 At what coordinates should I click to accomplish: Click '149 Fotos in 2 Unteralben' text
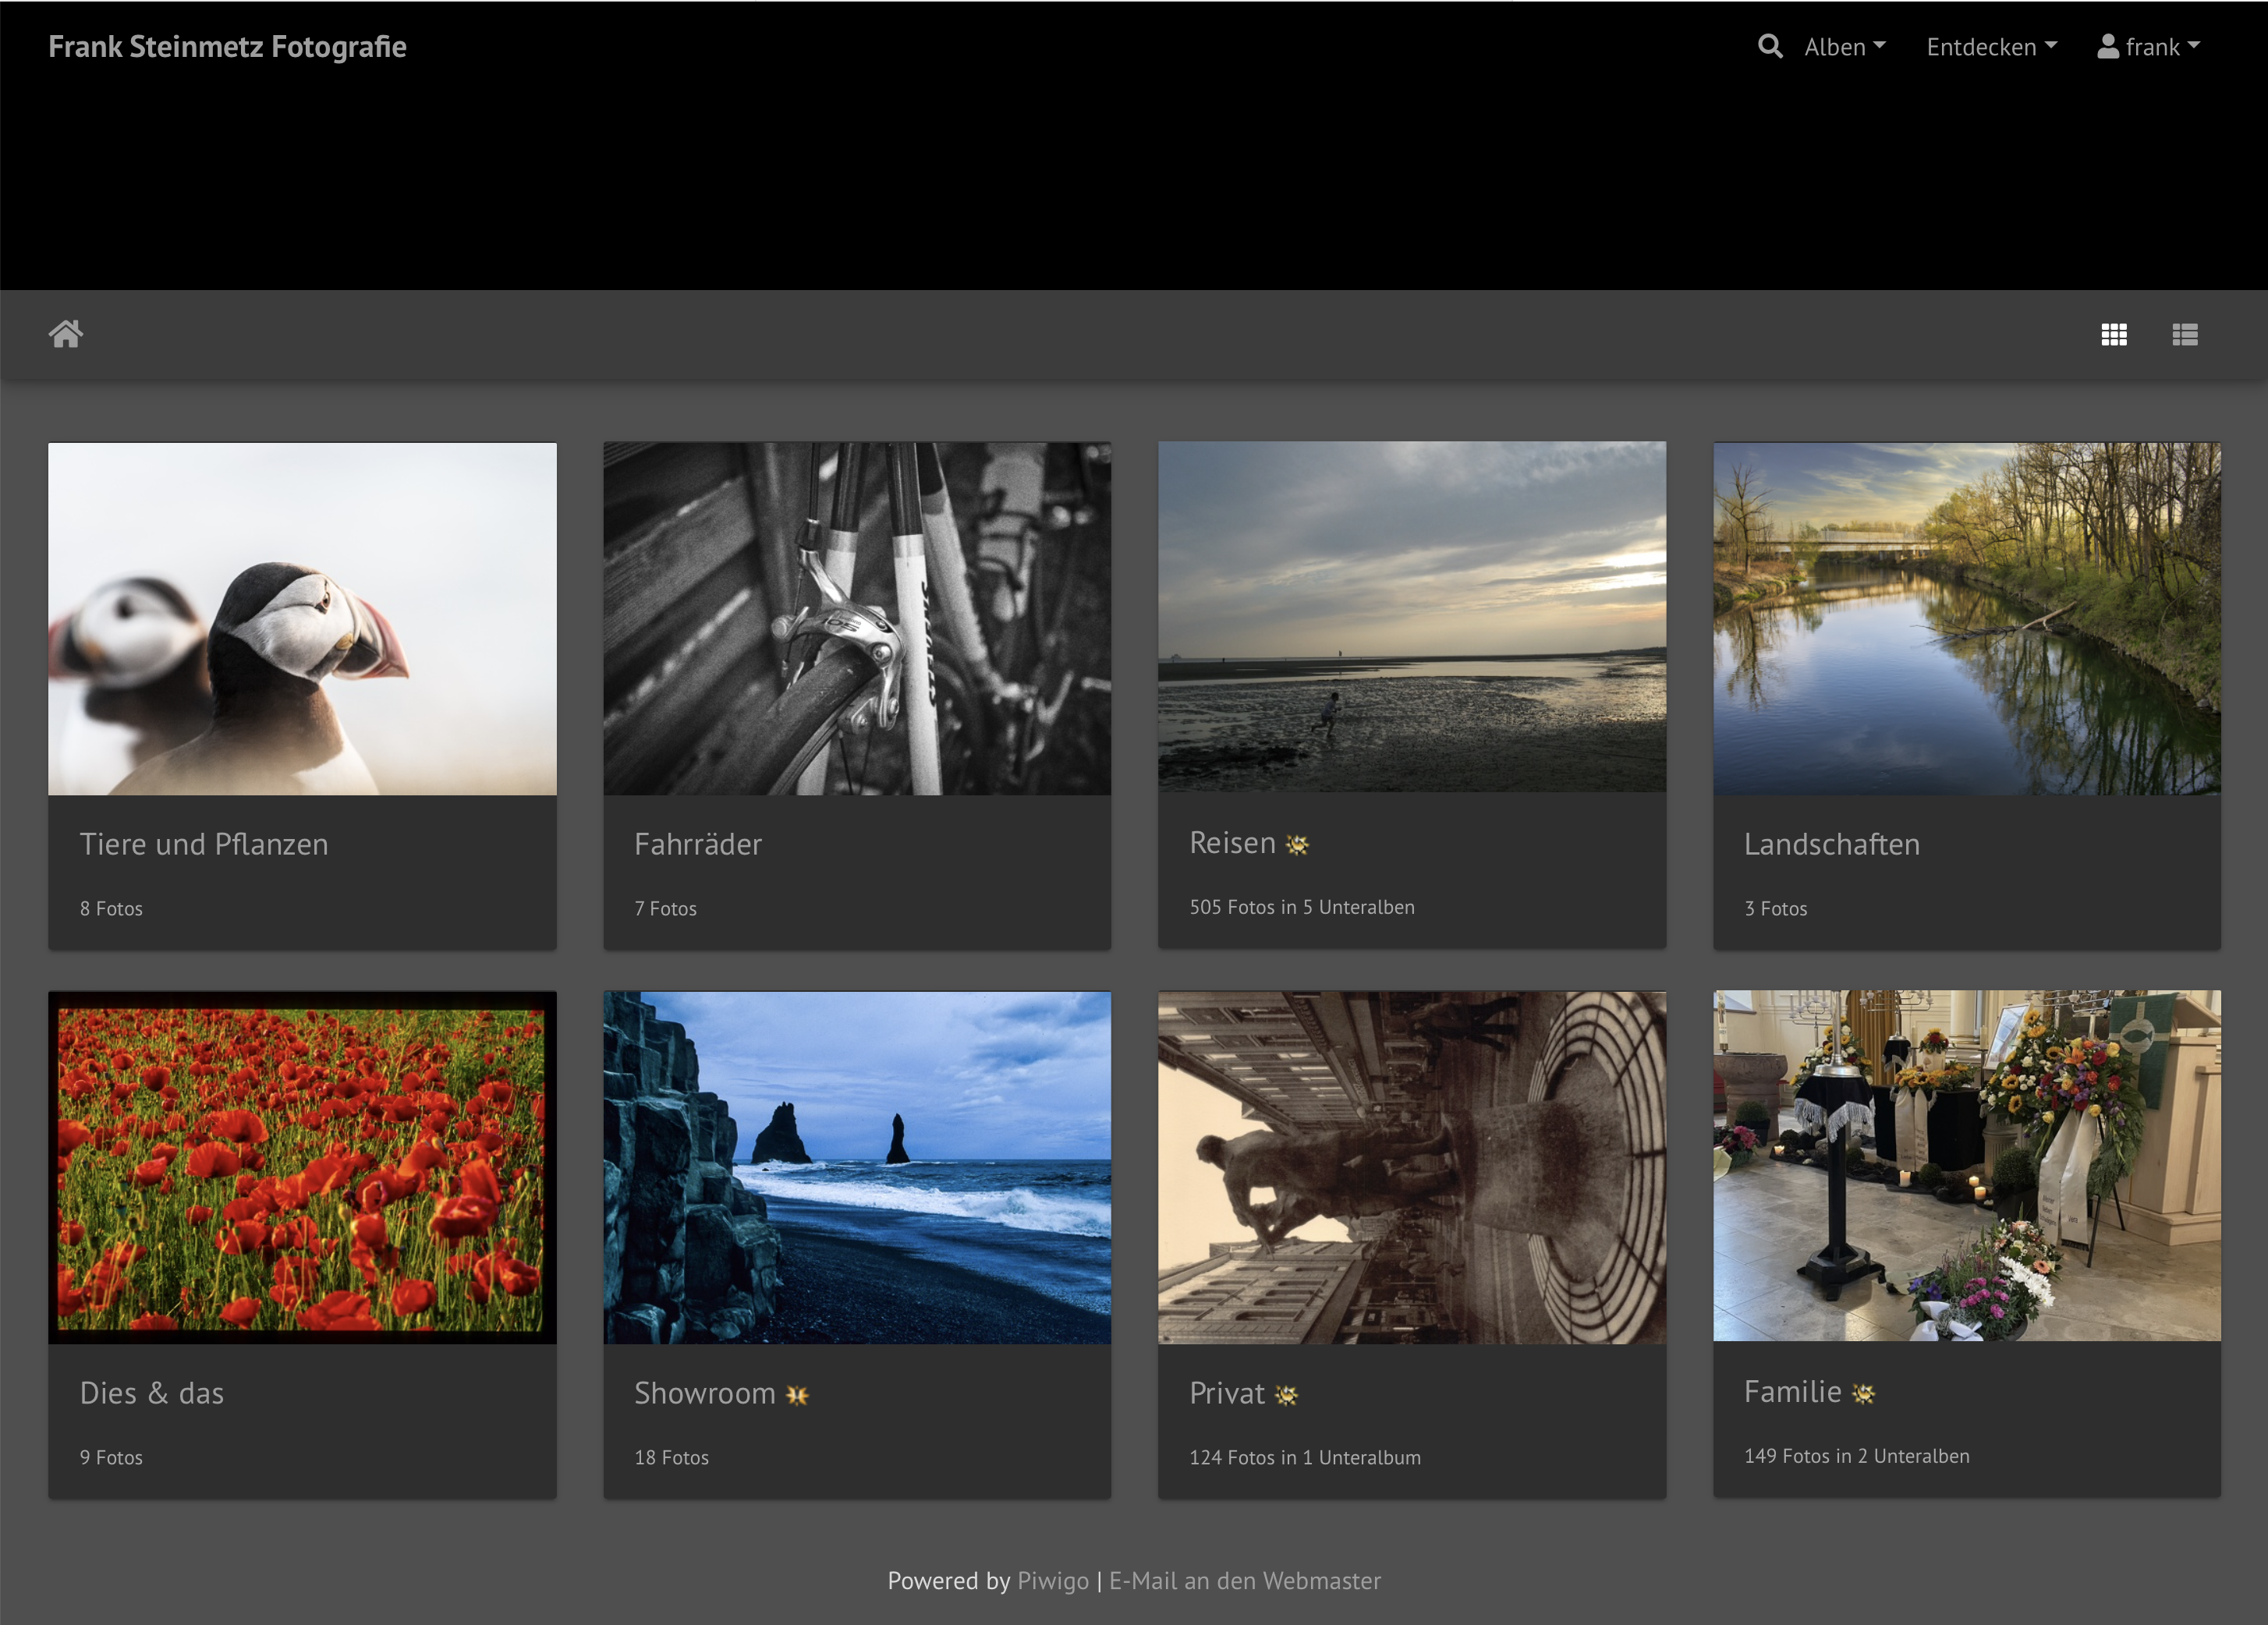click(1857, 1457)
